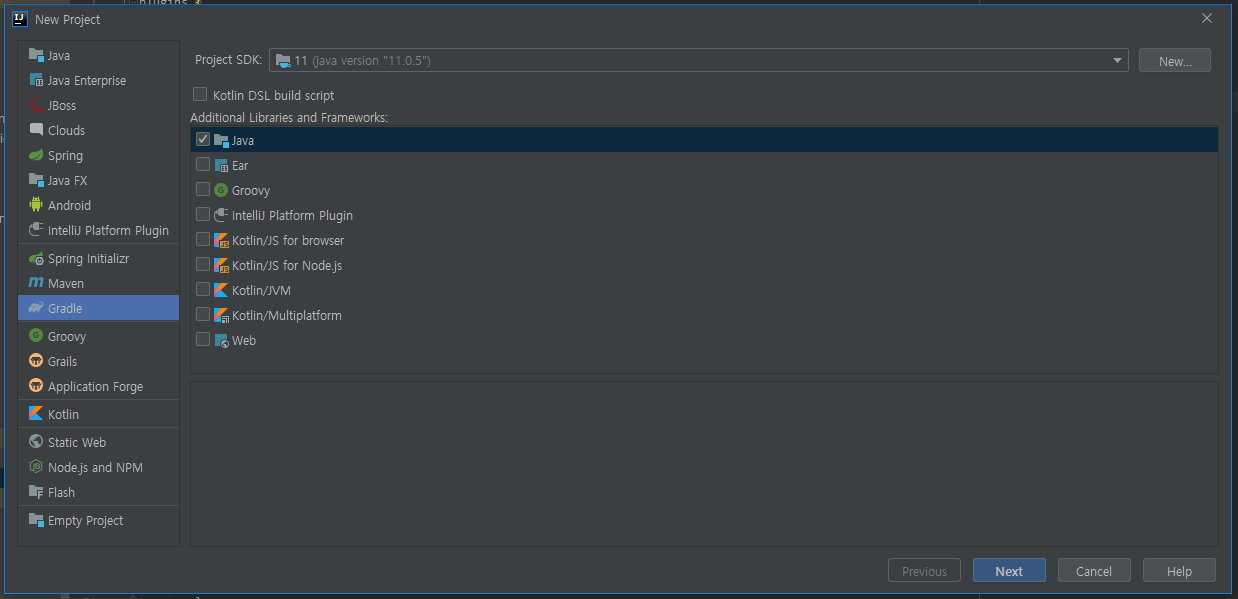This screenshot has width=1238, height=599.
Task: Check the Kotlin/Multiplatform checkbox
Action: (203, 315)
